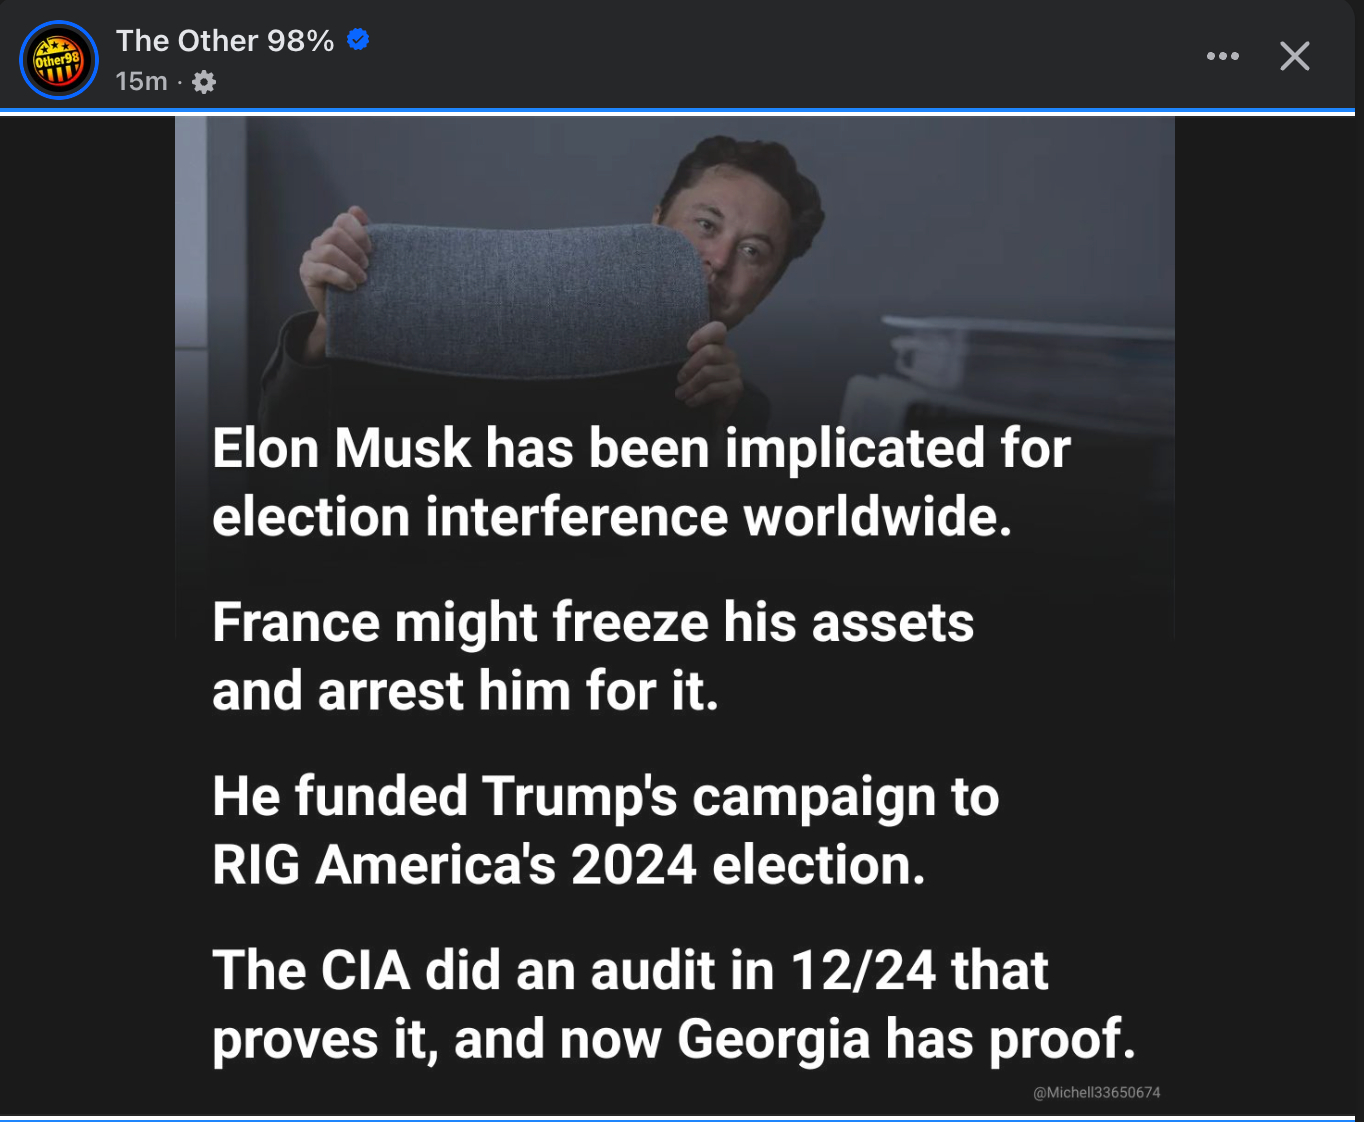Click the "and arrest him for it" line
Screen dimensions: 1364x1122
pyautogui.click(x=465, y=691)
